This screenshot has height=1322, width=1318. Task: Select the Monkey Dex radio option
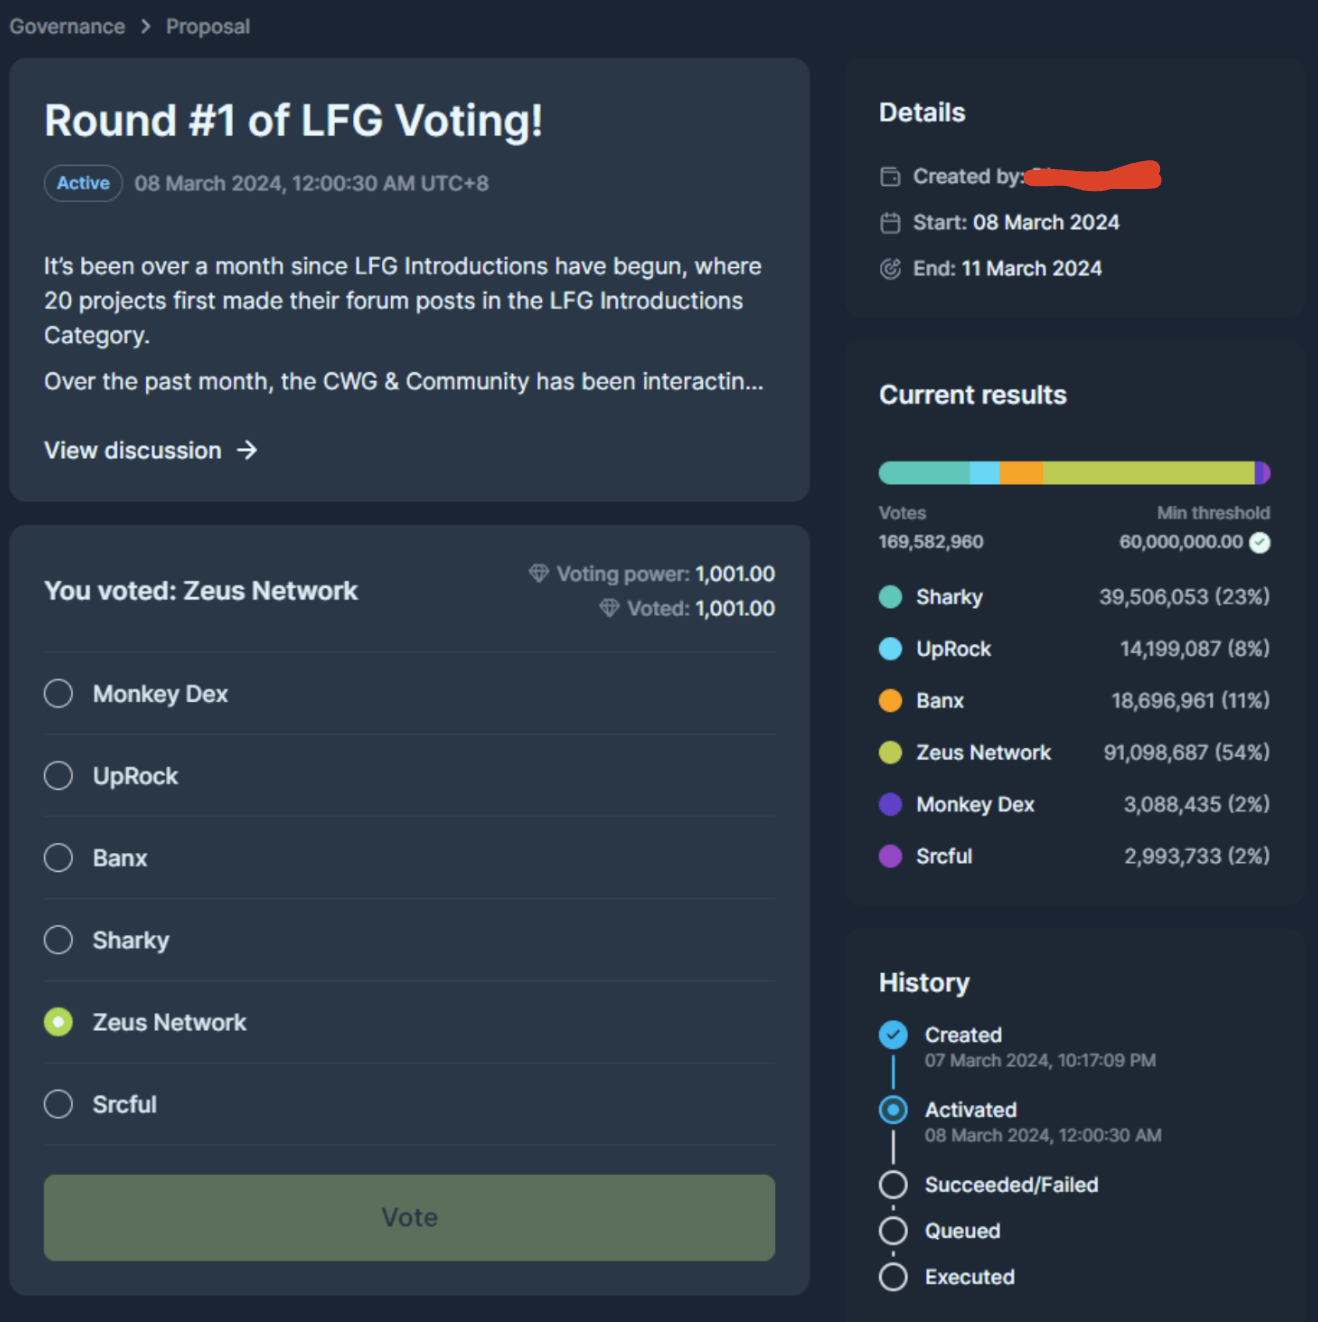click(59, 694)
